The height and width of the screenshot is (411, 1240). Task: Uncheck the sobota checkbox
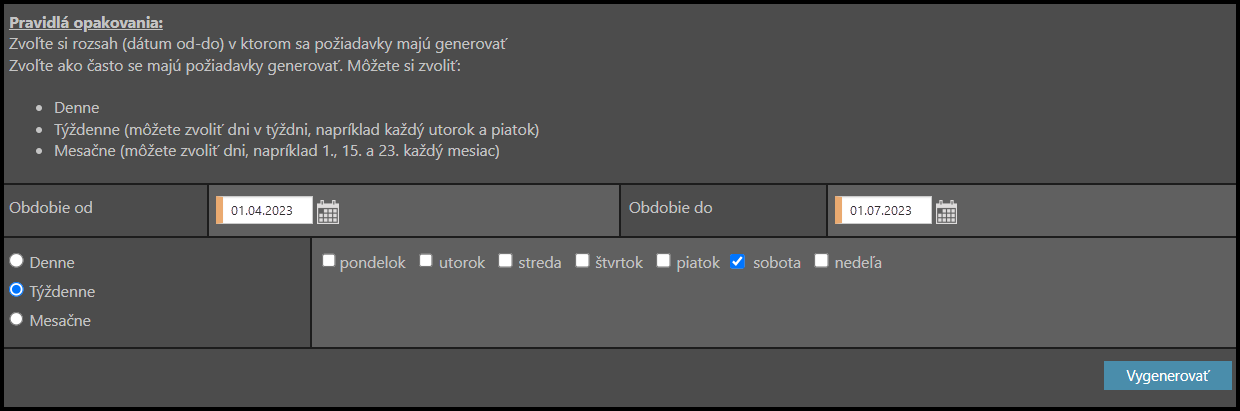[738, 261]
